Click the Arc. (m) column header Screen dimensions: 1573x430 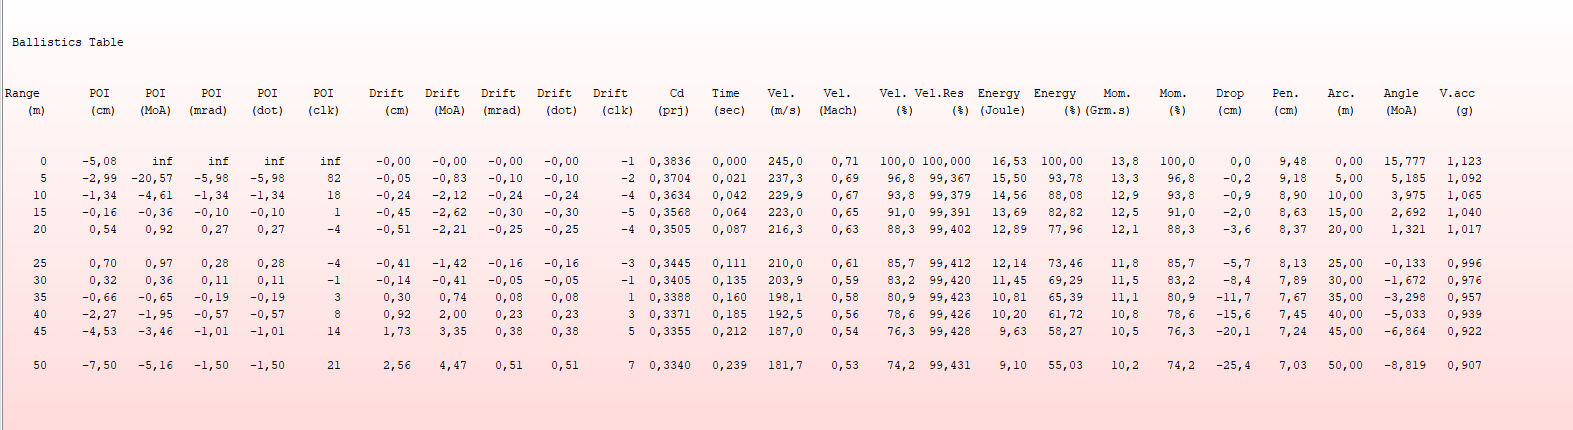coord(1342,101)
